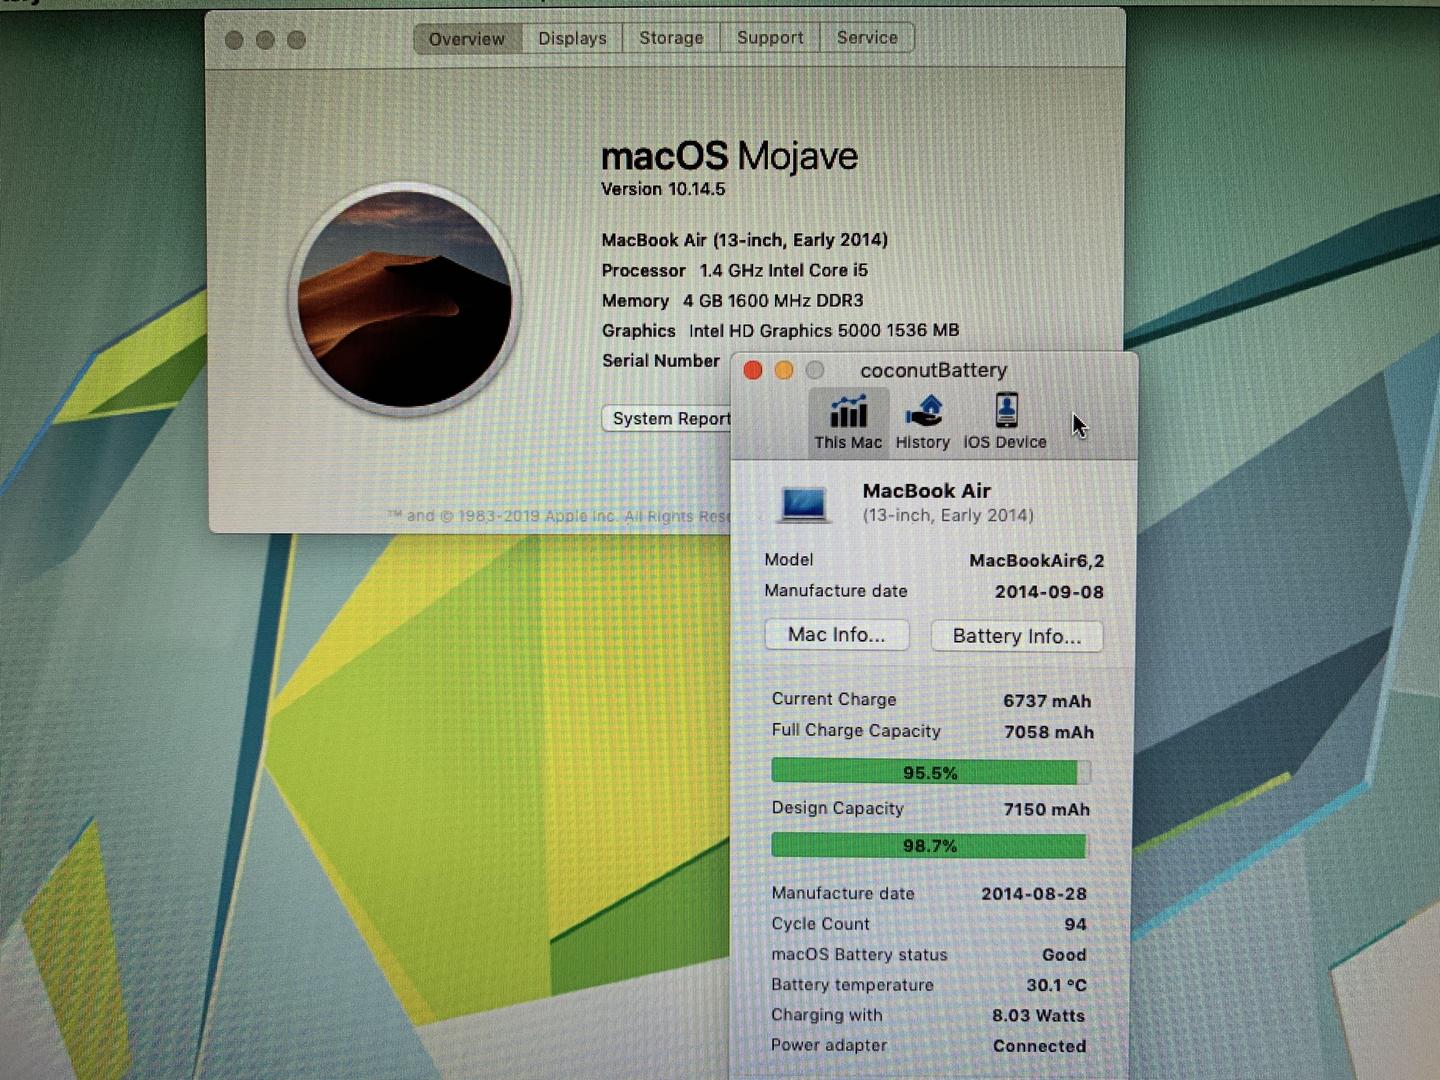This screenshot has height=1080, width=1440.
Task: Click the About This Mac zoom button
Action: pyautogui.click(x=296, y=40)
